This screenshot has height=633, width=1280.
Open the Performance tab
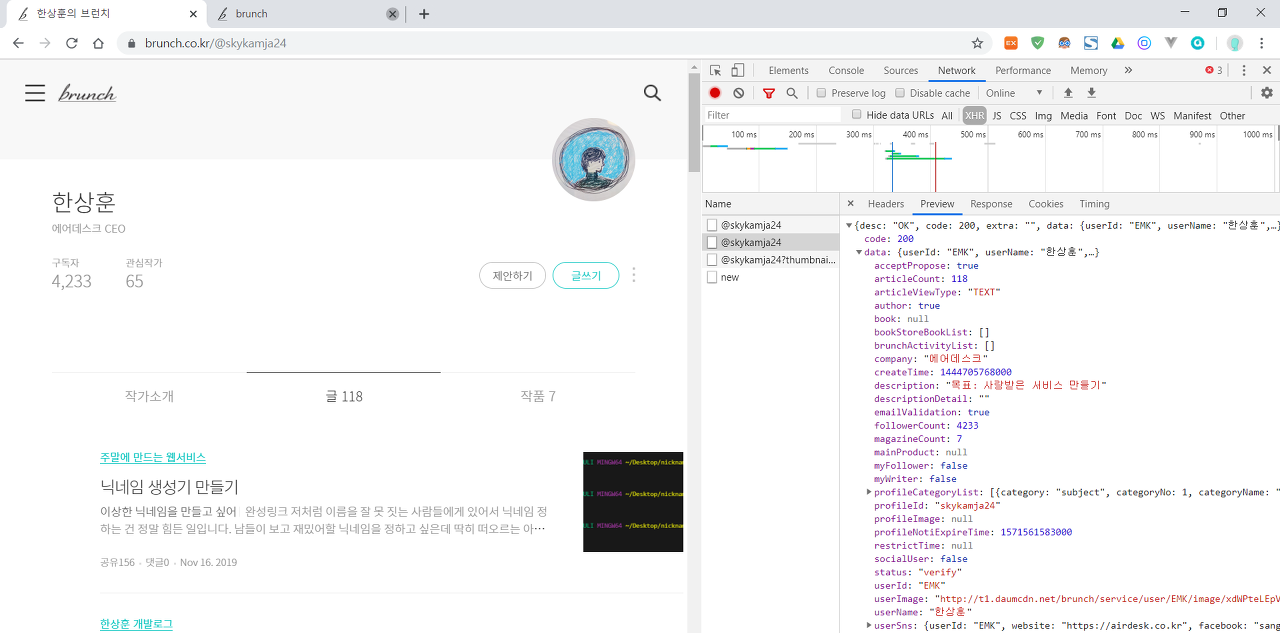(x=1023, y=70)
